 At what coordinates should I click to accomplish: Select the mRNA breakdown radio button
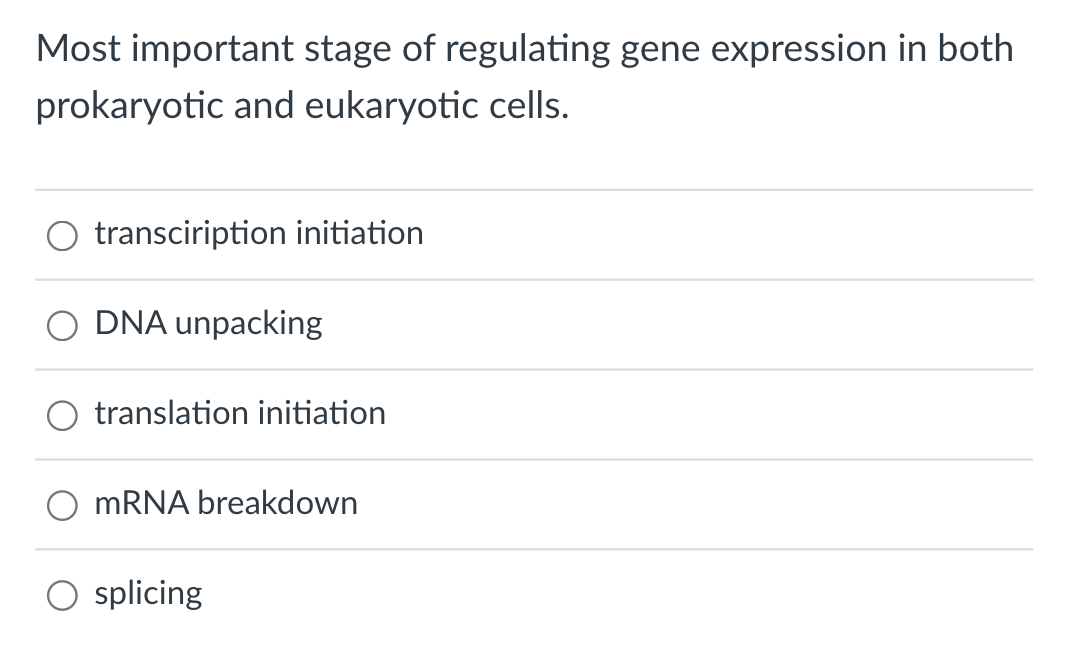click(62, 505)
